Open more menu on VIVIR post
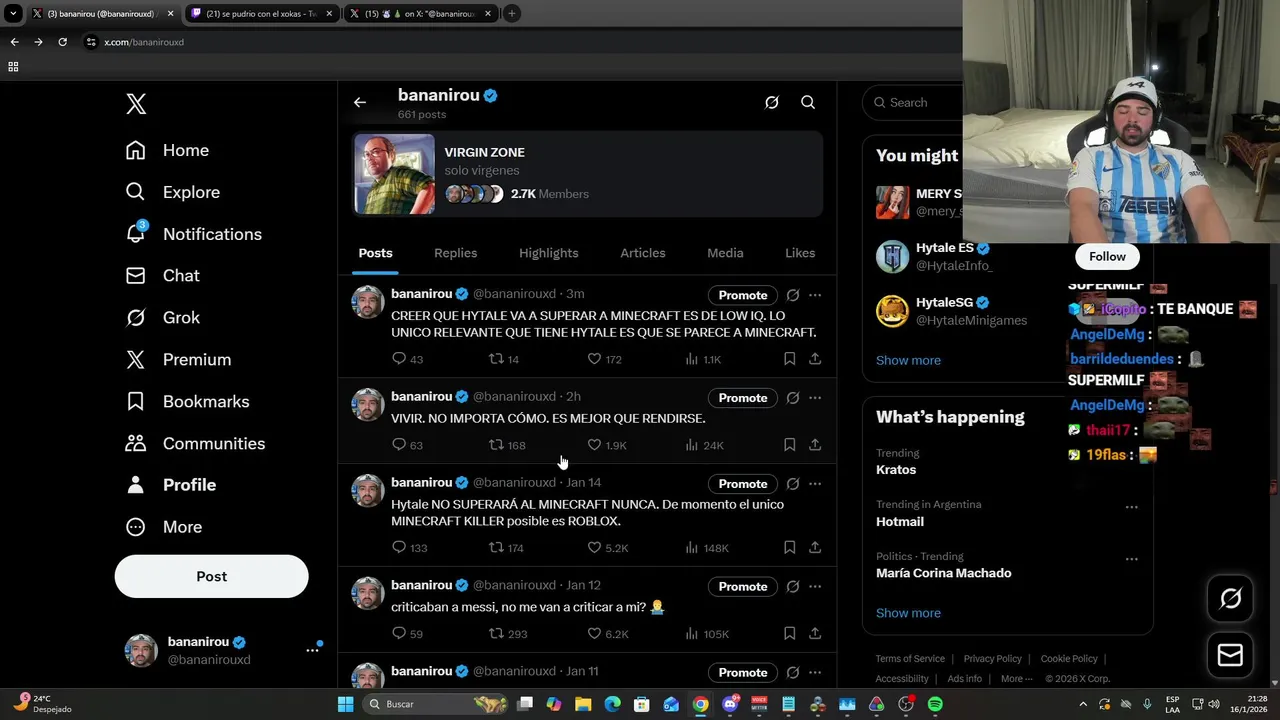The width and height of the screenshot is (1280, 720). click(x=815, y=398)
